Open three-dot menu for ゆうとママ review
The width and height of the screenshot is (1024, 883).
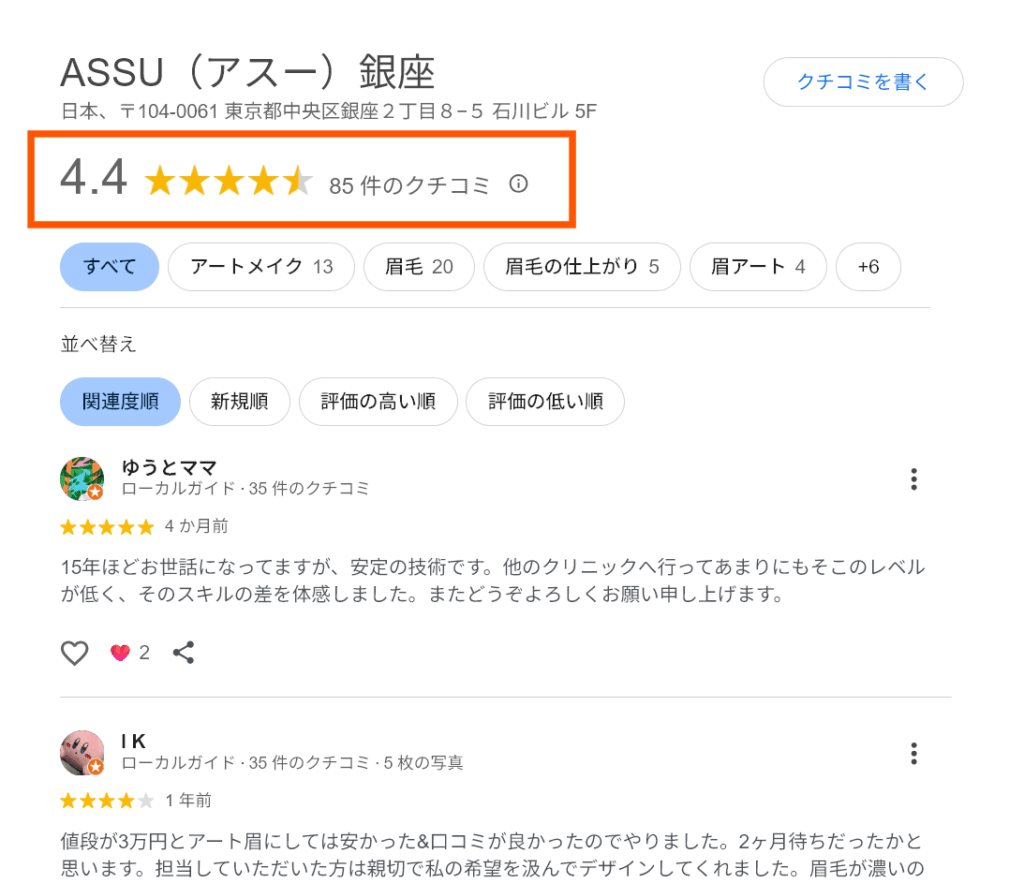tap(913, 480)
